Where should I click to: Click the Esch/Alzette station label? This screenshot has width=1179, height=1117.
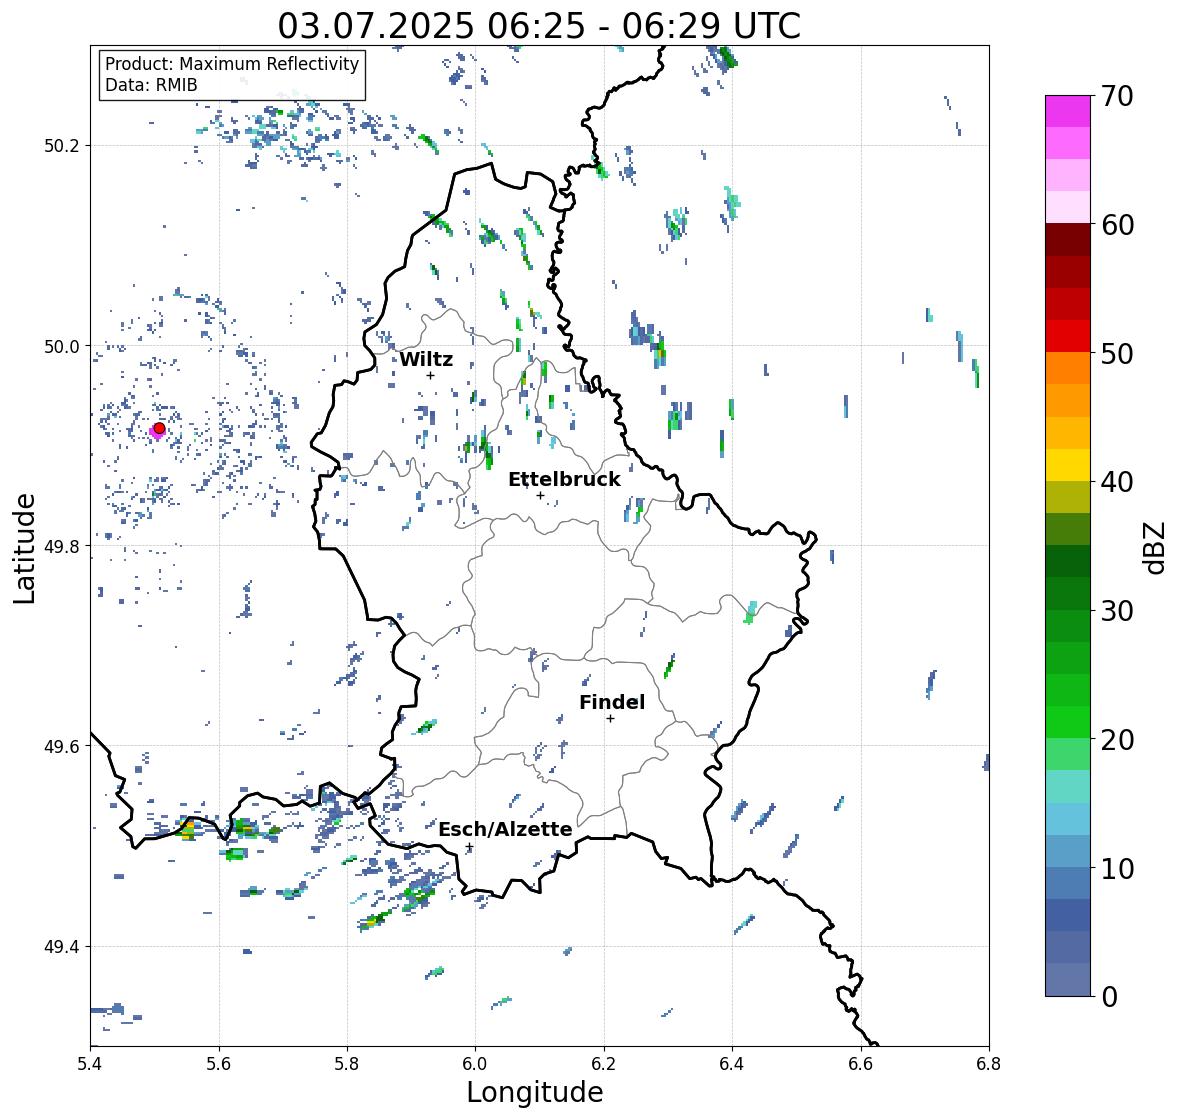[505, 829]
